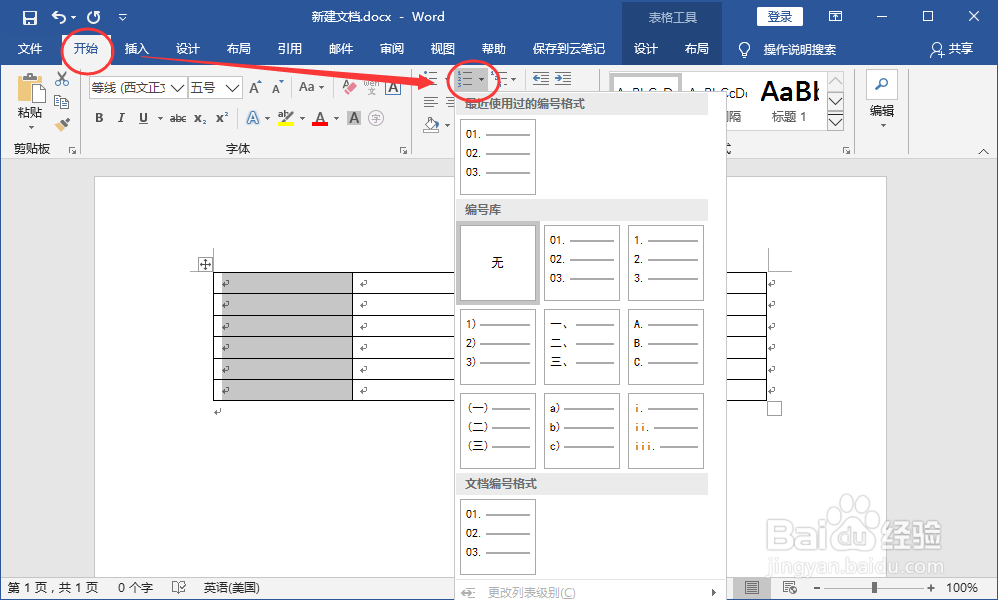Click the Paste clipboard icon

tap(31, 88)
